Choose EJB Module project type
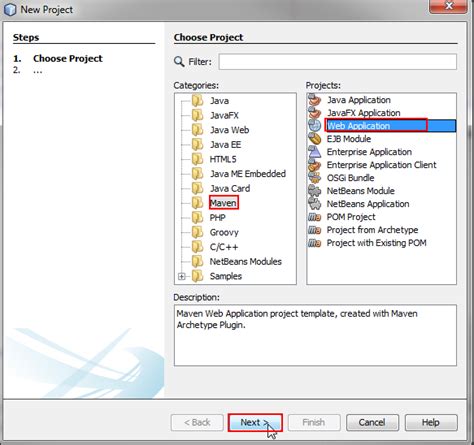 click(x=349, y=139)
